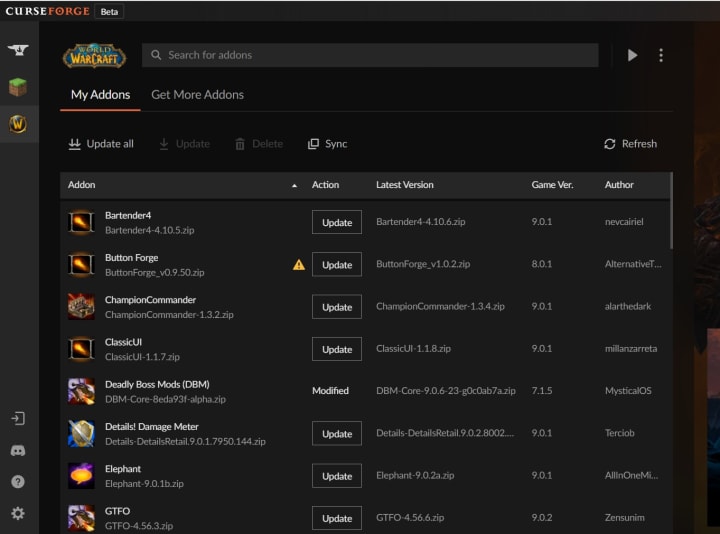Click the World of Warcraft logo
This screenshot has height=534, width=720.
[94, 56]
